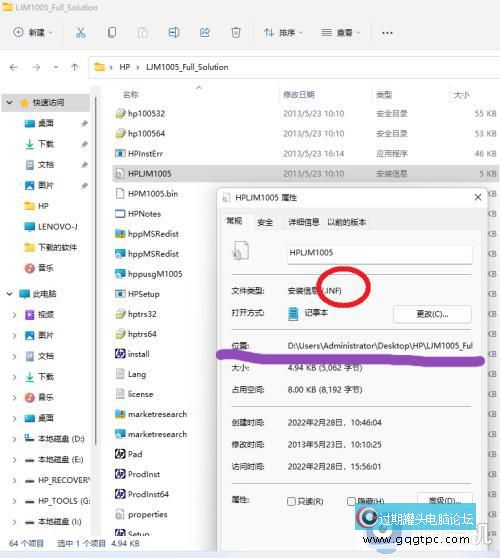This screenshot has height=558, width=500.
Task: Select hp100532 file icon
Action: pyautogui.click(x=120, y=114)
